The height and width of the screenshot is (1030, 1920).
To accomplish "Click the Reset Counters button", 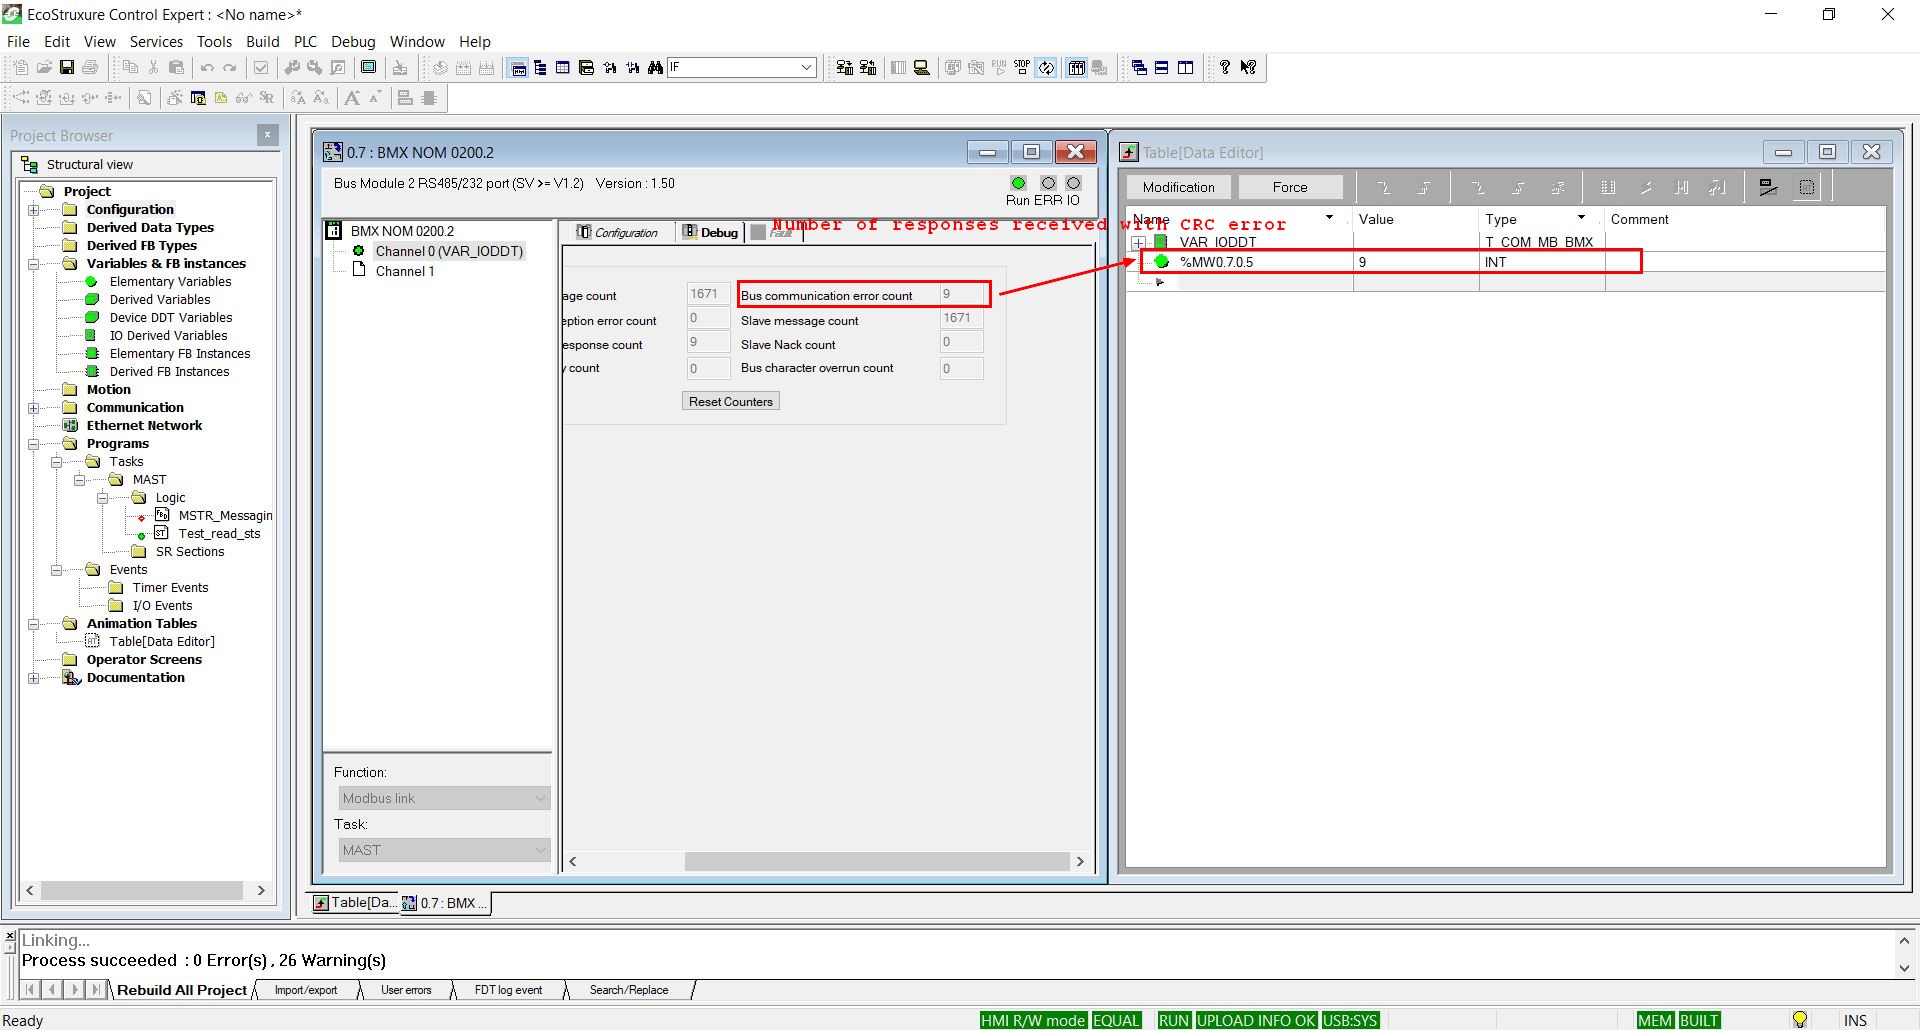I will point(731,401).
